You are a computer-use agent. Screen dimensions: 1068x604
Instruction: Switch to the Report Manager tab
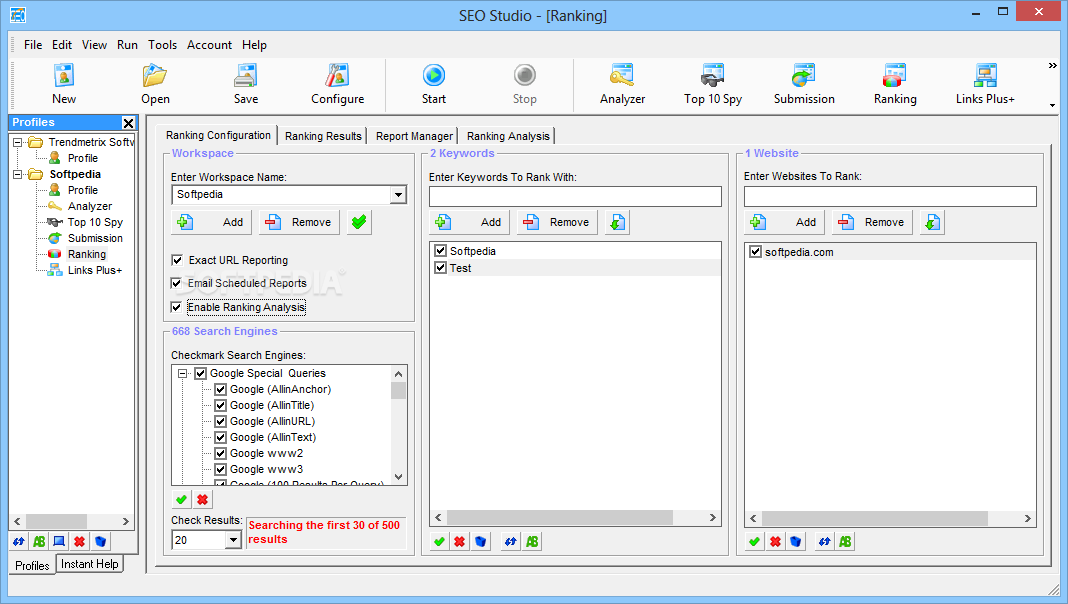(414, 136)
